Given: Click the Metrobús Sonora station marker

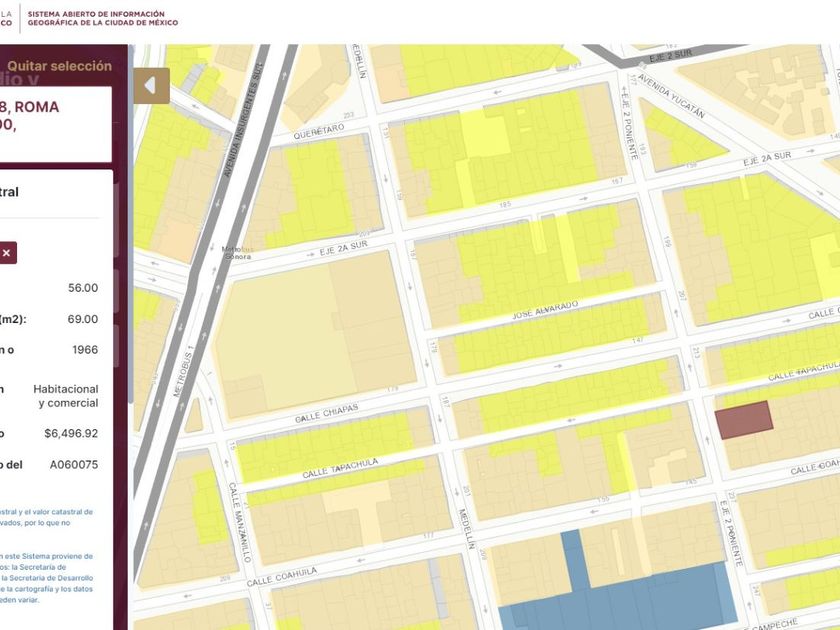Looking at the screenshot, I should click(235, 251).
